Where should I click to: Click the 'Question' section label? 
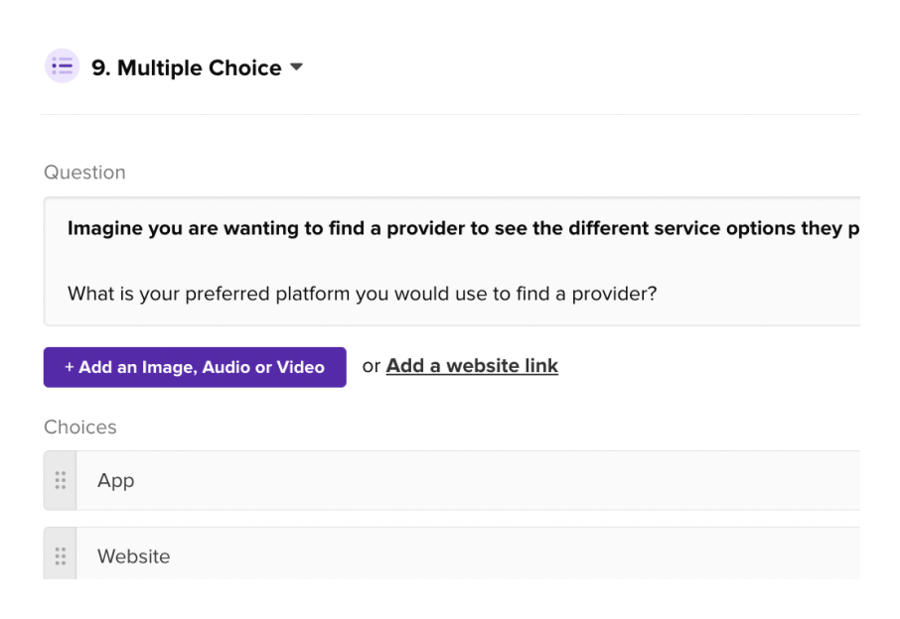(85, 172)
